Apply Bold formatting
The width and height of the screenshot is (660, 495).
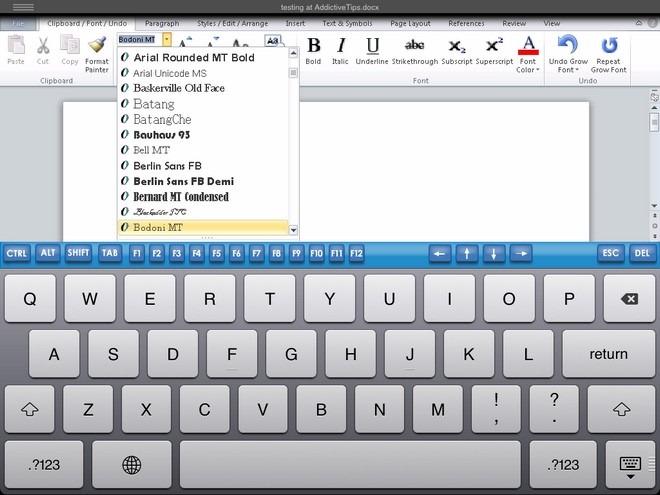click(x=313, y=46)
